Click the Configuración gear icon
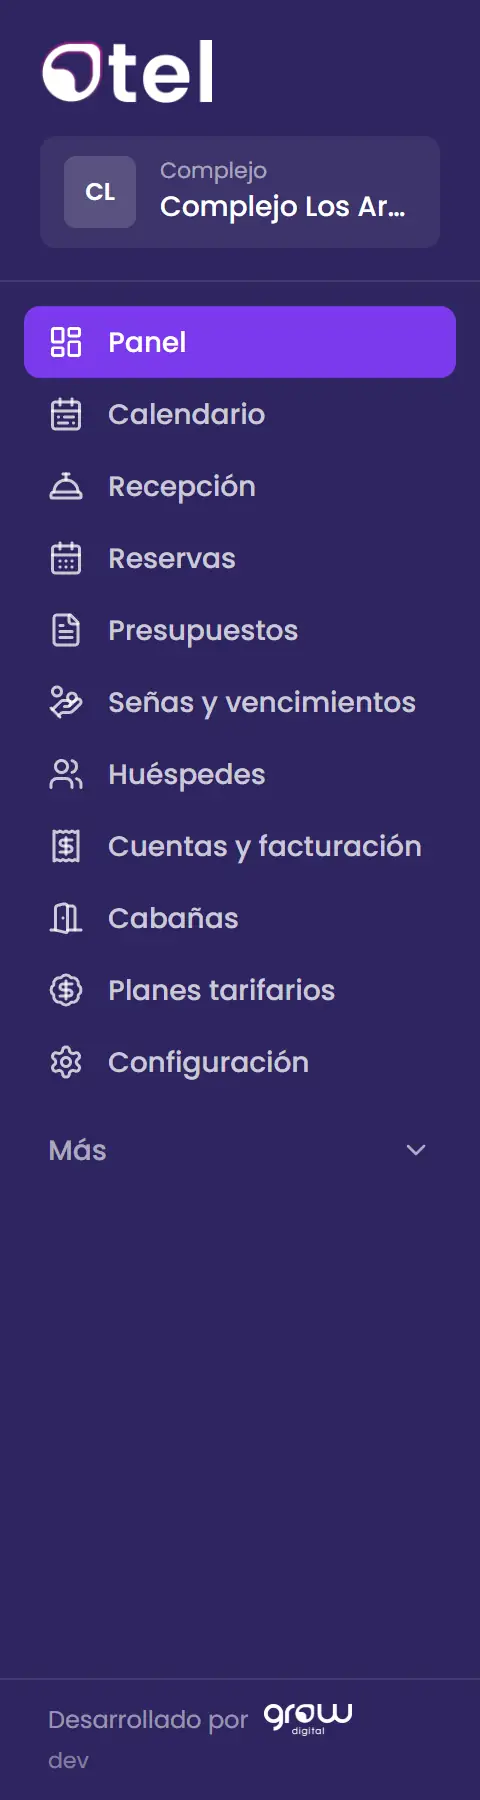 [x=66, y=1062]
